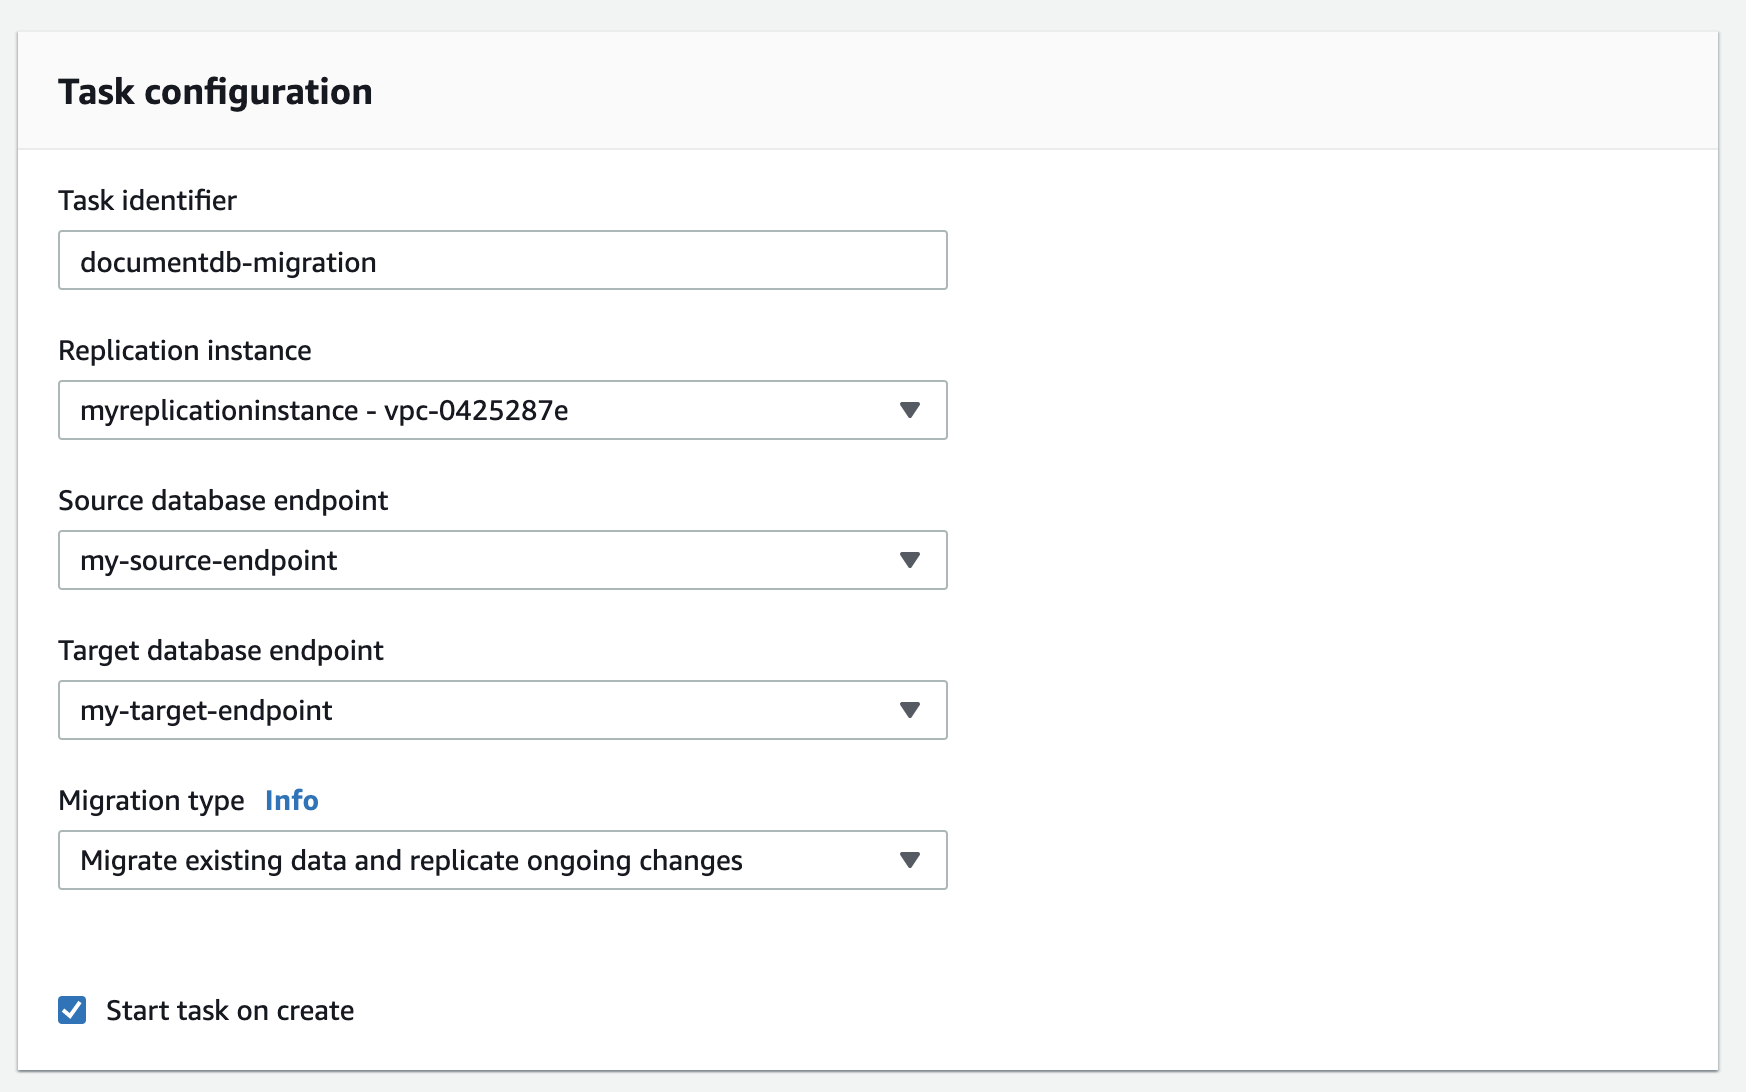This screenshot has height=1092, width=1746.
Task: Expand the Migration type dropdown
Action: coord(500,860)
